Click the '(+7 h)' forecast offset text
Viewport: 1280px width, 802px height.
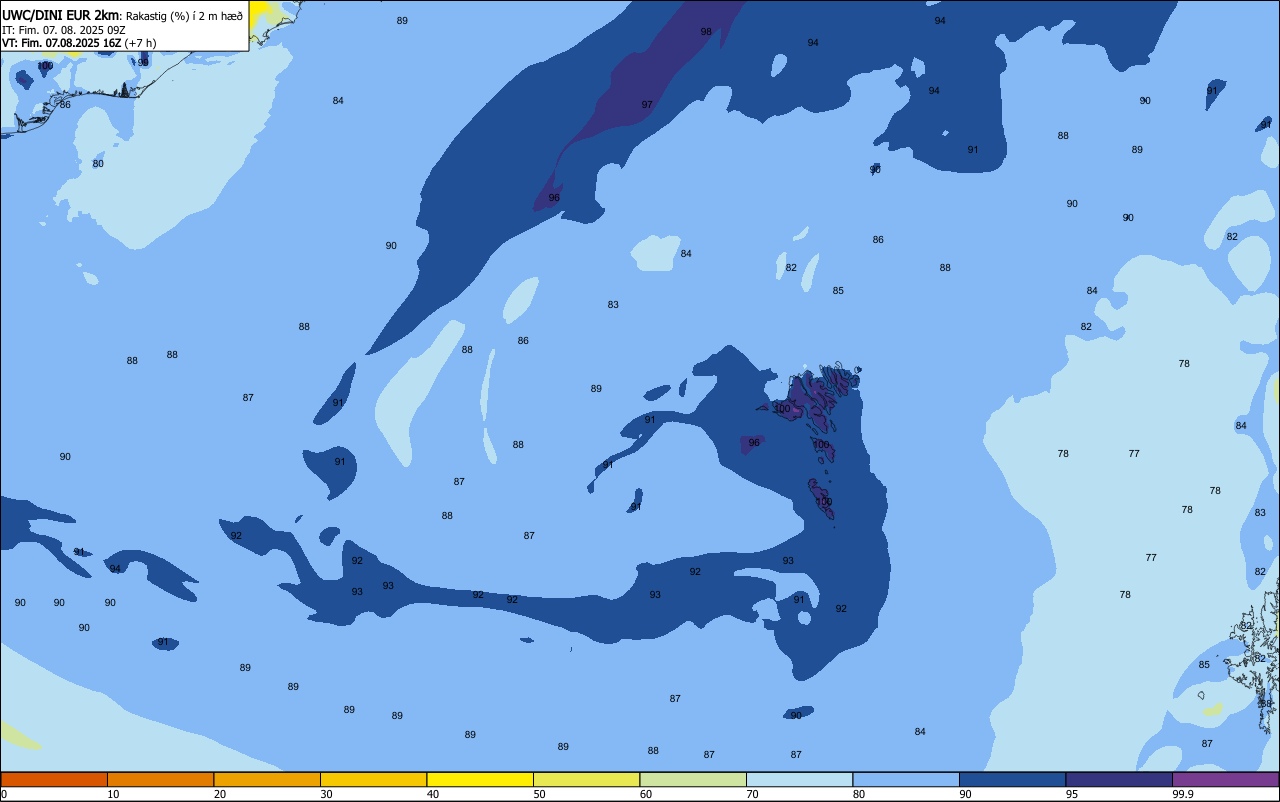(x=140, y=43)
